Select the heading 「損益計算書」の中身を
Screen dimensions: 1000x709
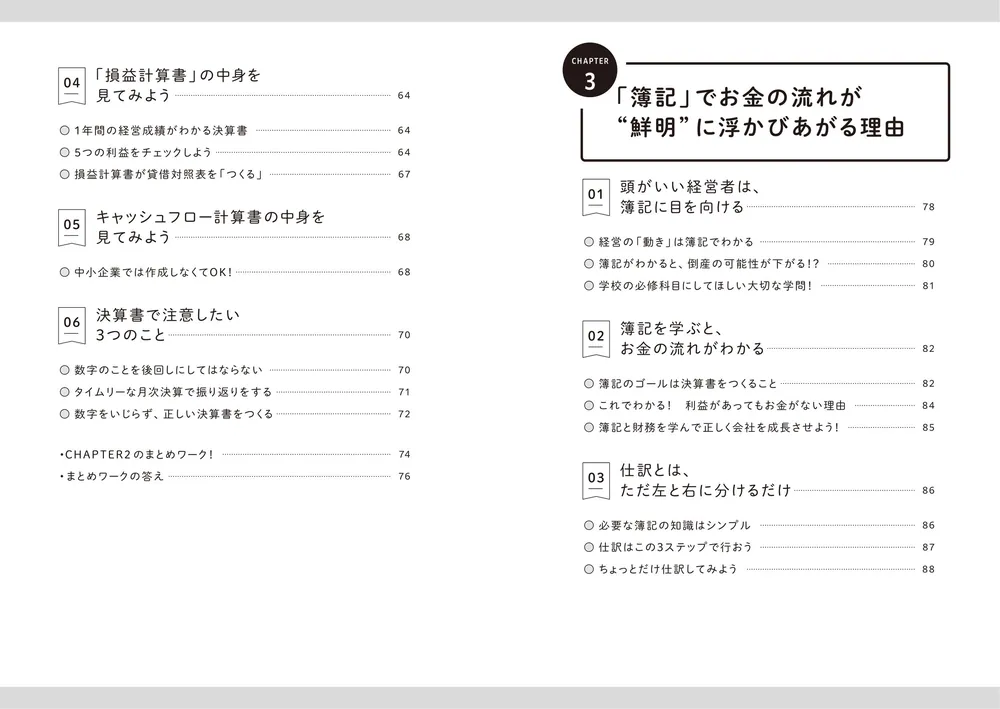pyautogui.click(x=179, y=75)
